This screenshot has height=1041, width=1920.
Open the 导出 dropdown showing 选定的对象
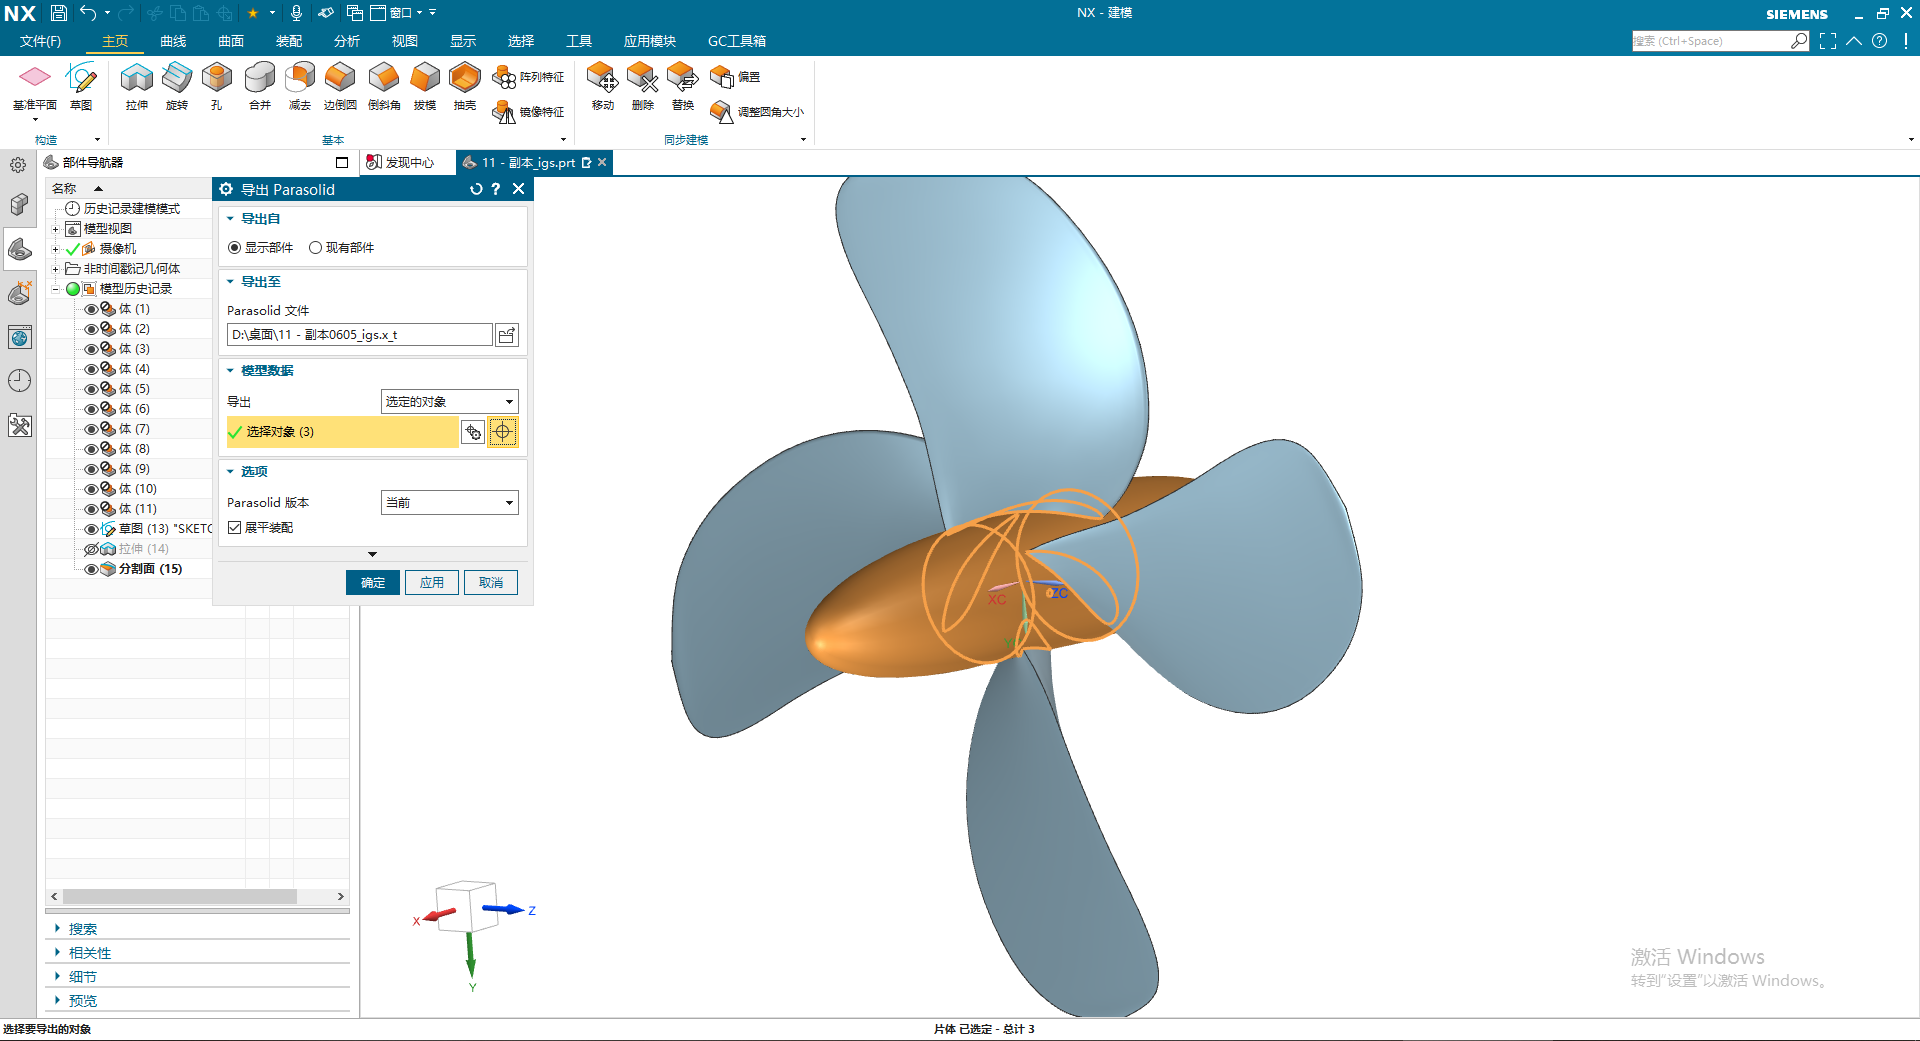tap(450, 402)
